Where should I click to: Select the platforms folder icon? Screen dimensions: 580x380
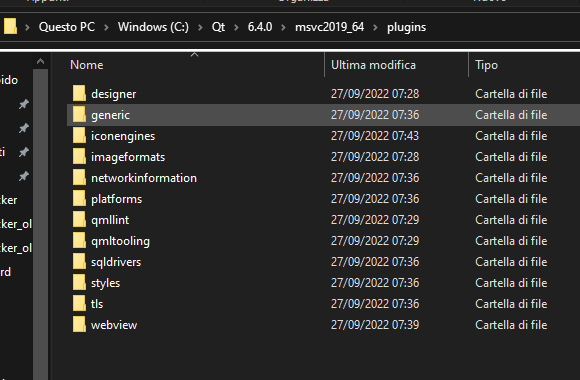[x=79, y=198]
